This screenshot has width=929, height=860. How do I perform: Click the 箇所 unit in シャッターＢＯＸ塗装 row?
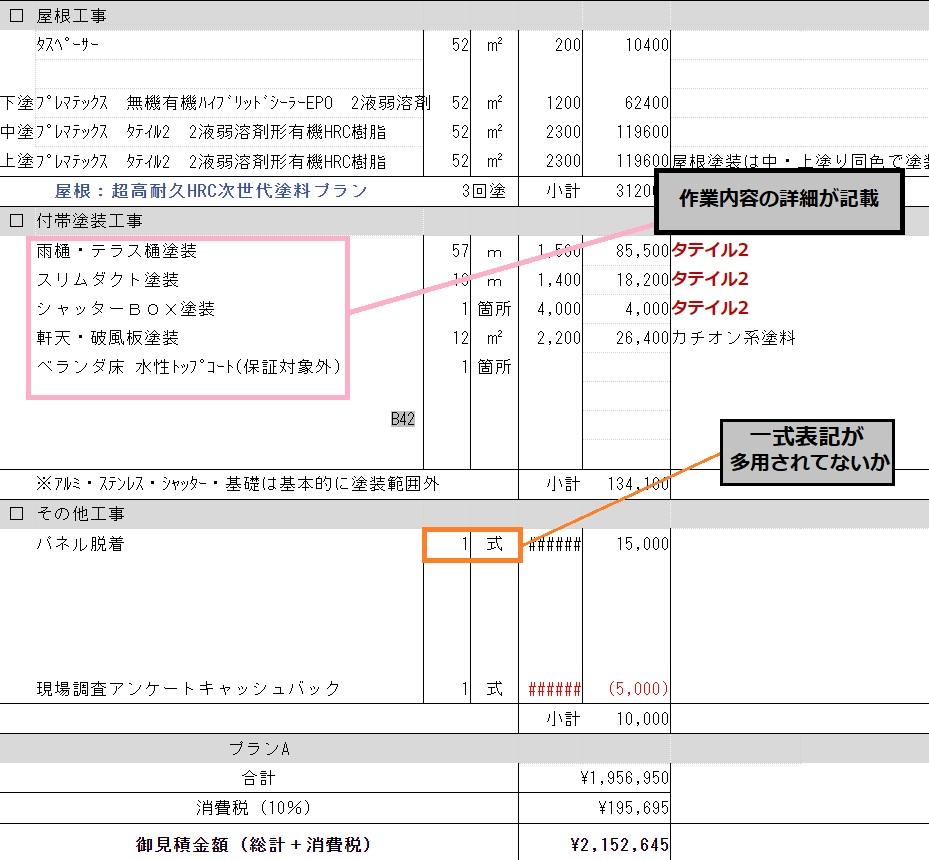click(494, 309)
